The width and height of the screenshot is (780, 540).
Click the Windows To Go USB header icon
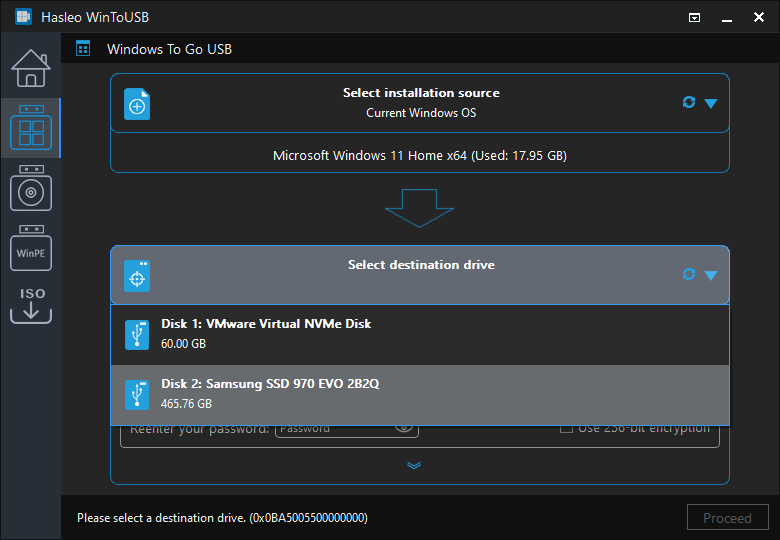tap(83, 49)
